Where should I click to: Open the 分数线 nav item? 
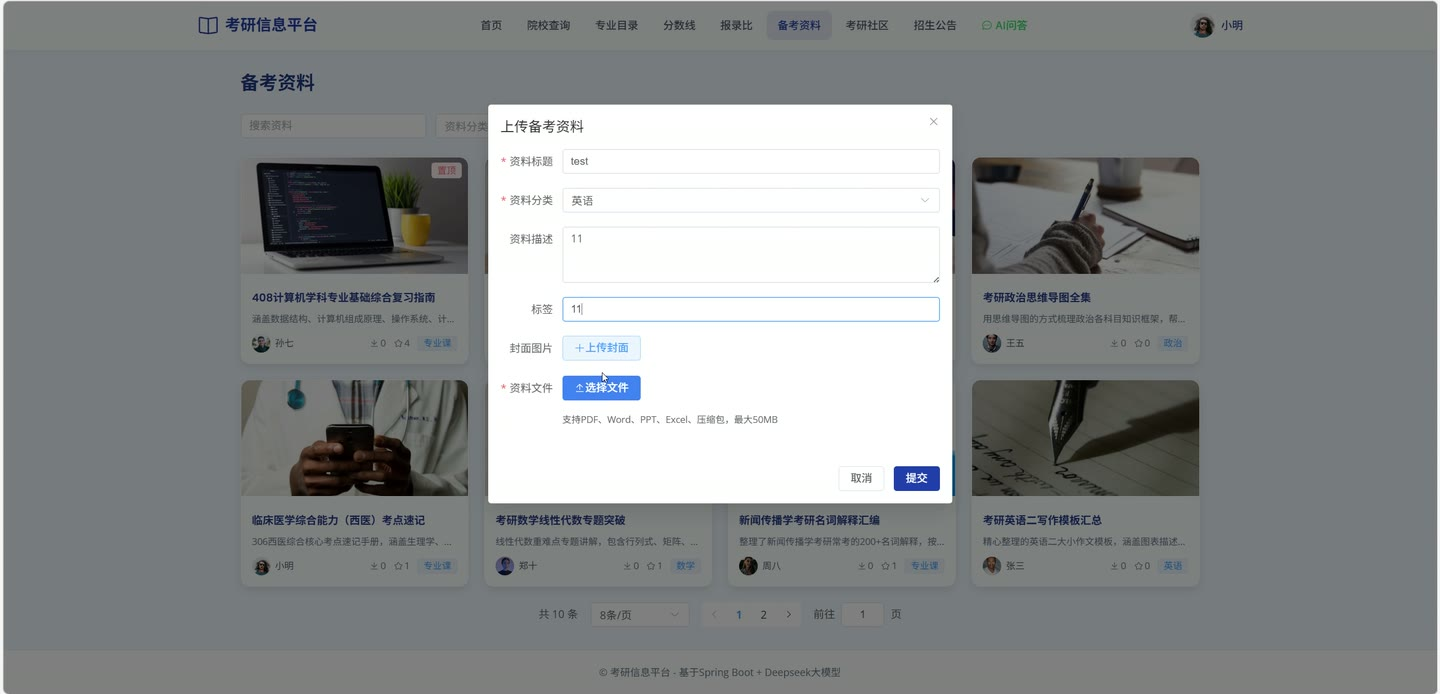(x=679, y=26)
